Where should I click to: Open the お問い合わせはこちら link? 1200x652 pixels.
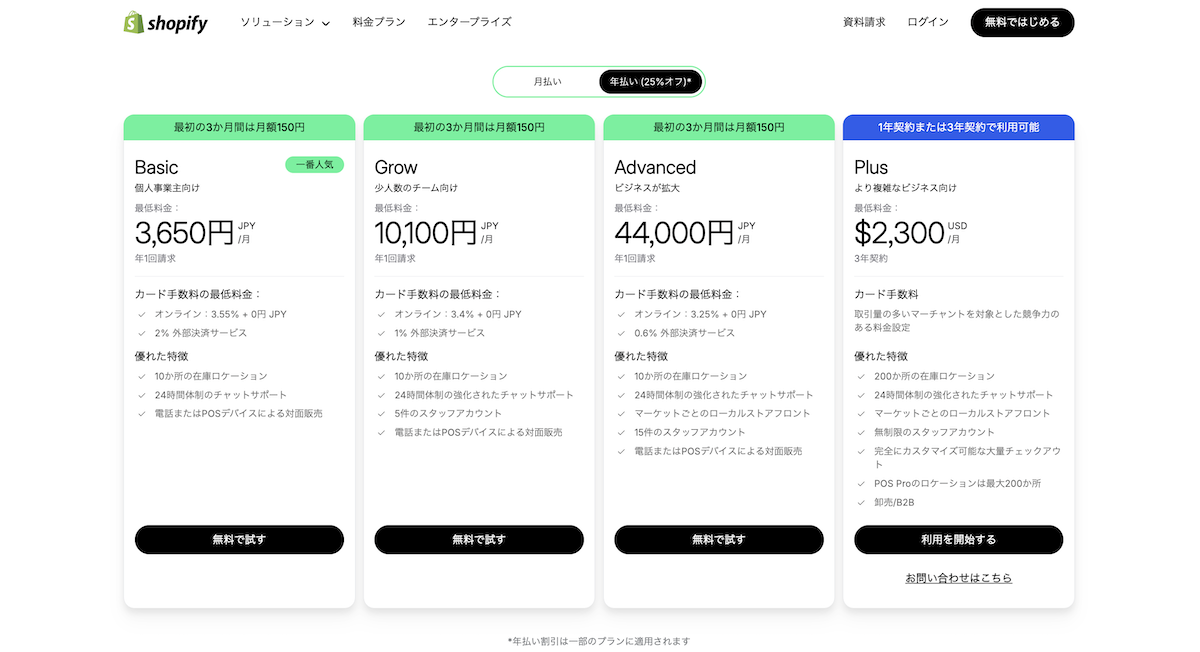click(x=959, y=578)
